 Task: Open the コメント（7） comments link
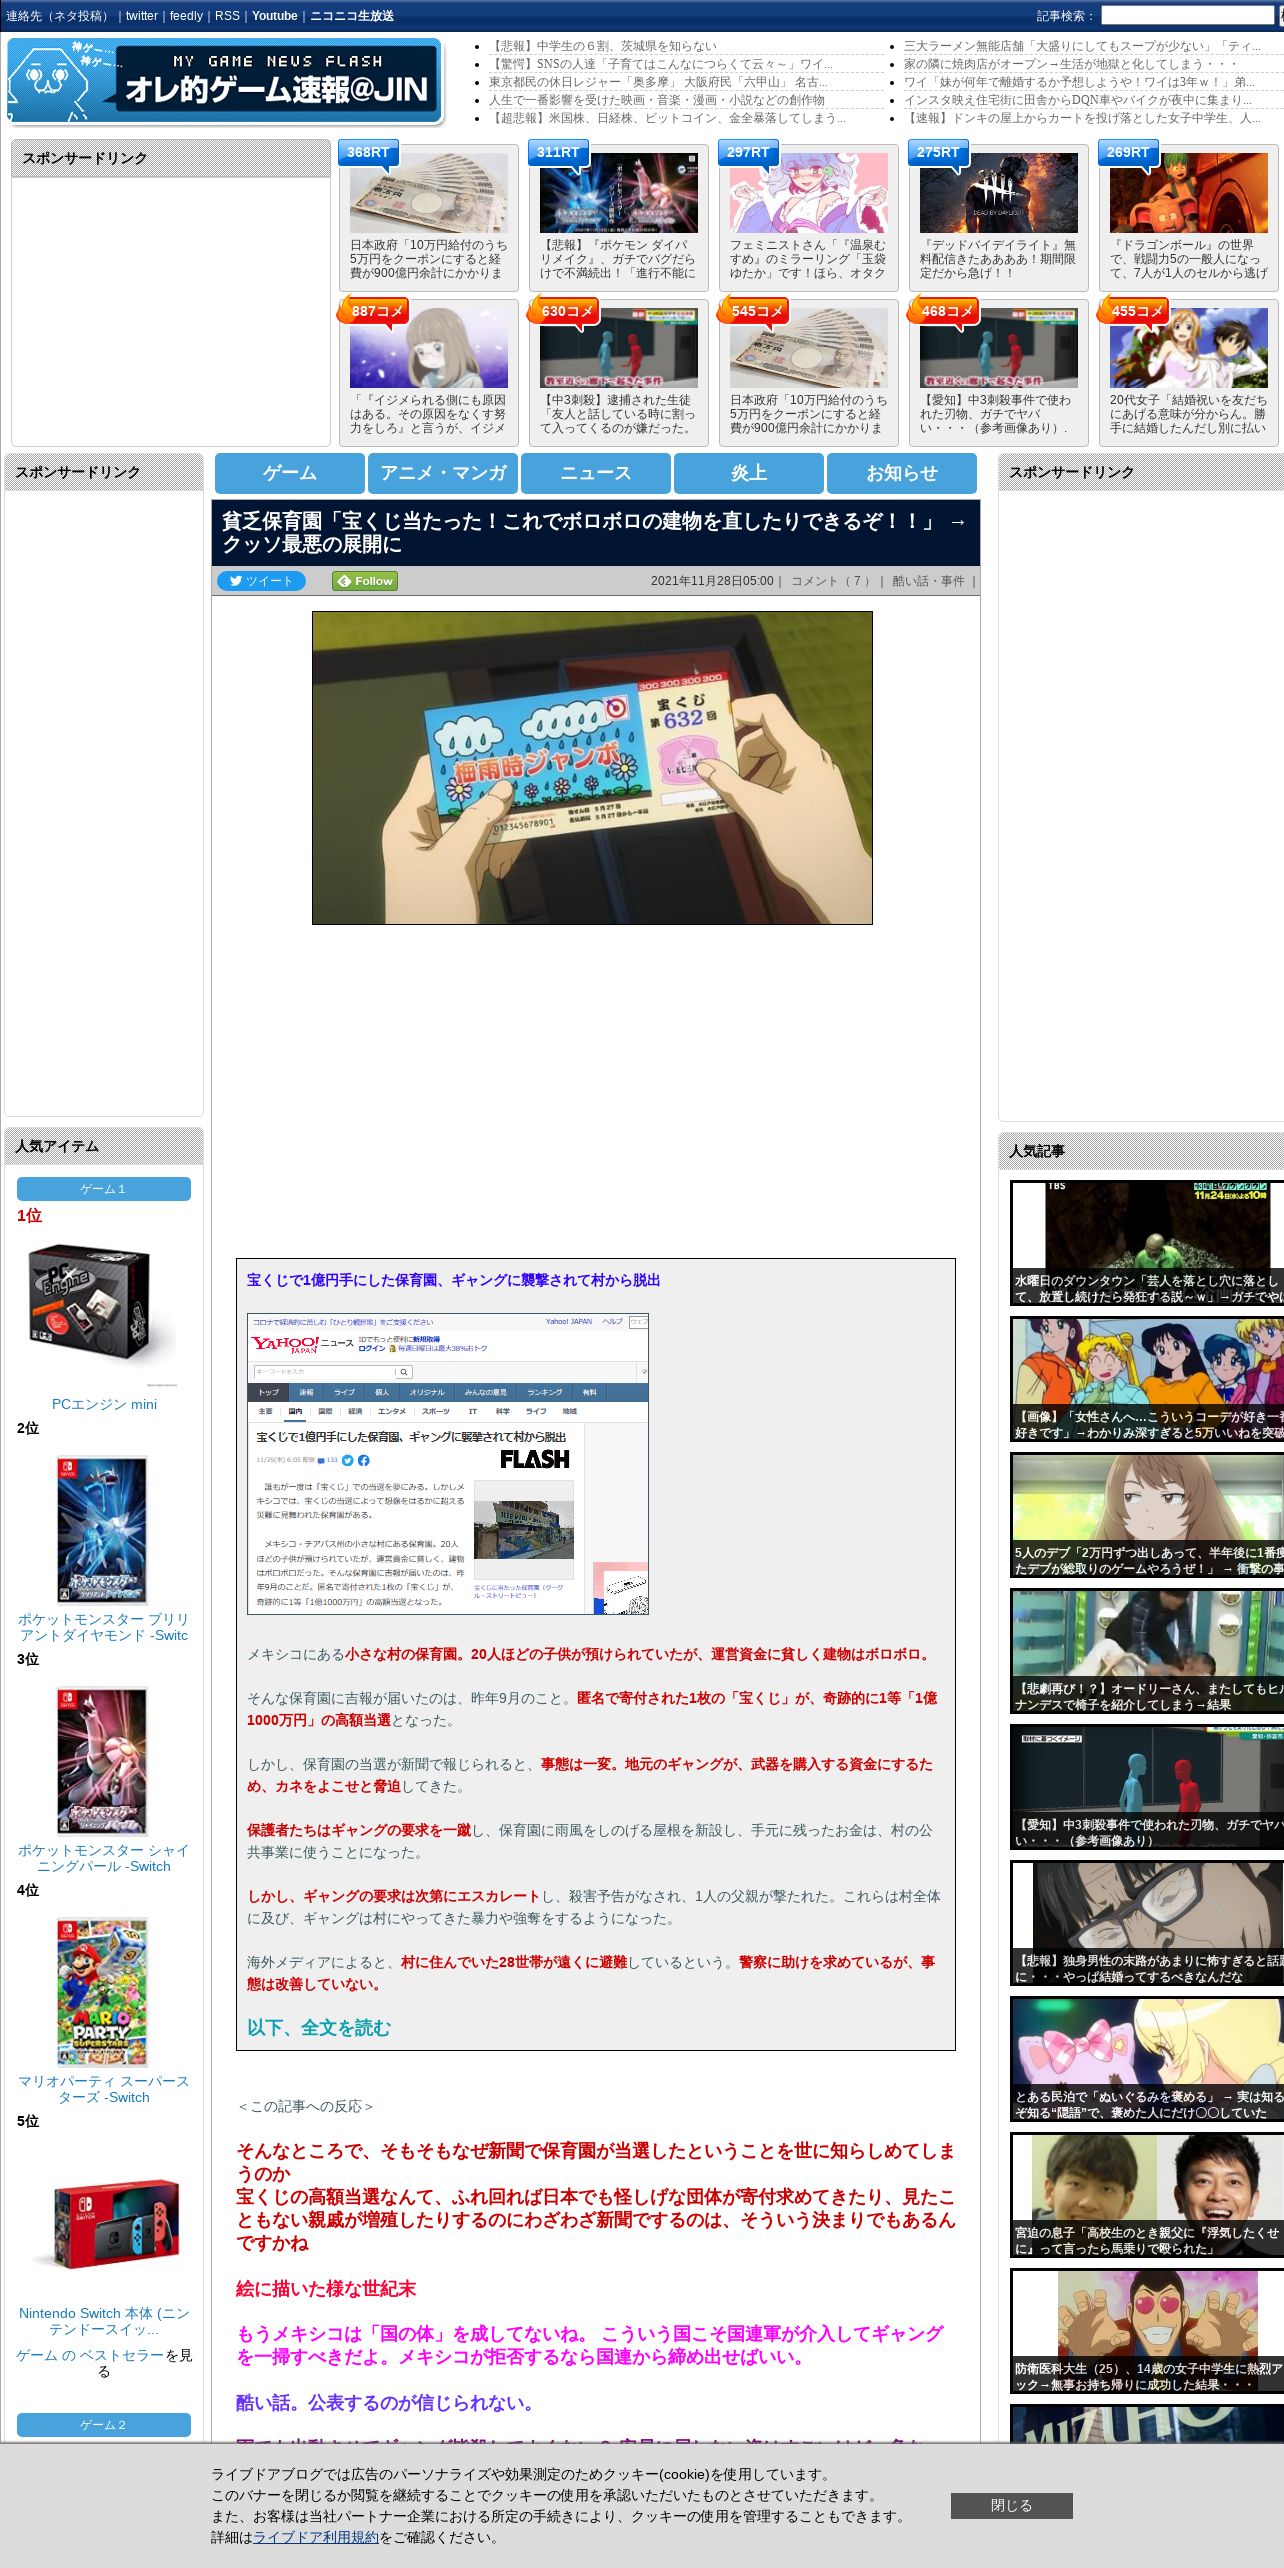pyautogui.click(x=831, y=581)
